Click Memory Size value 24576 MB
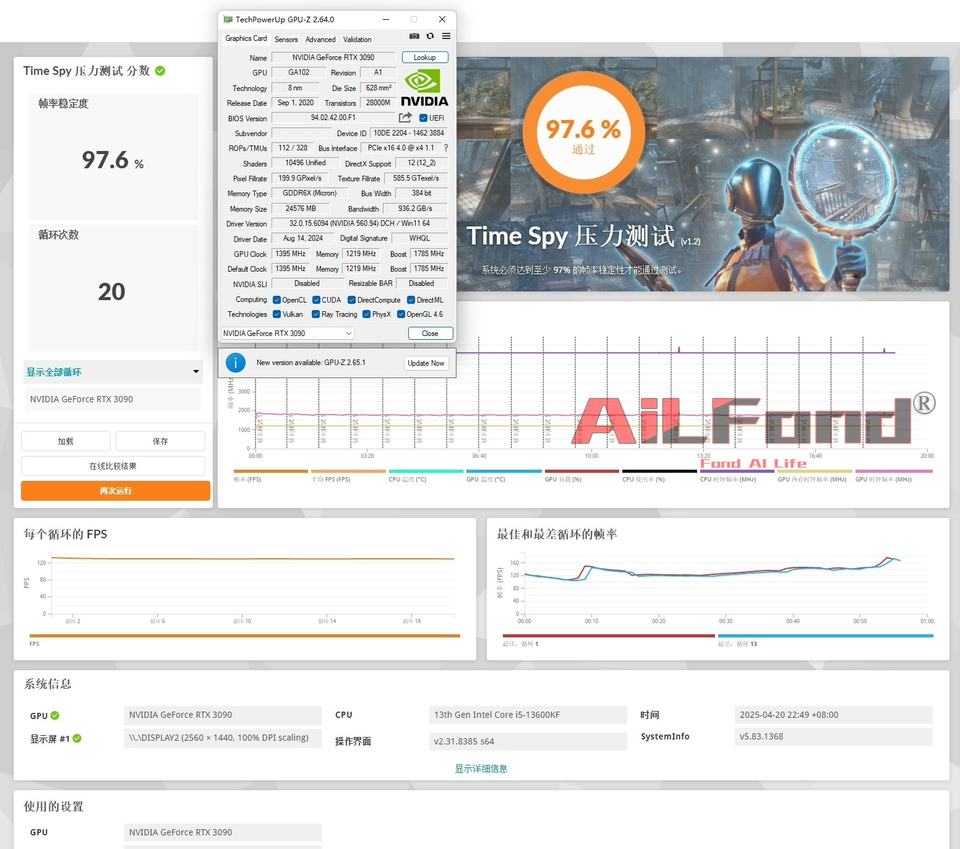The height and width of the screenshot is (849, 960). [301, 208]
